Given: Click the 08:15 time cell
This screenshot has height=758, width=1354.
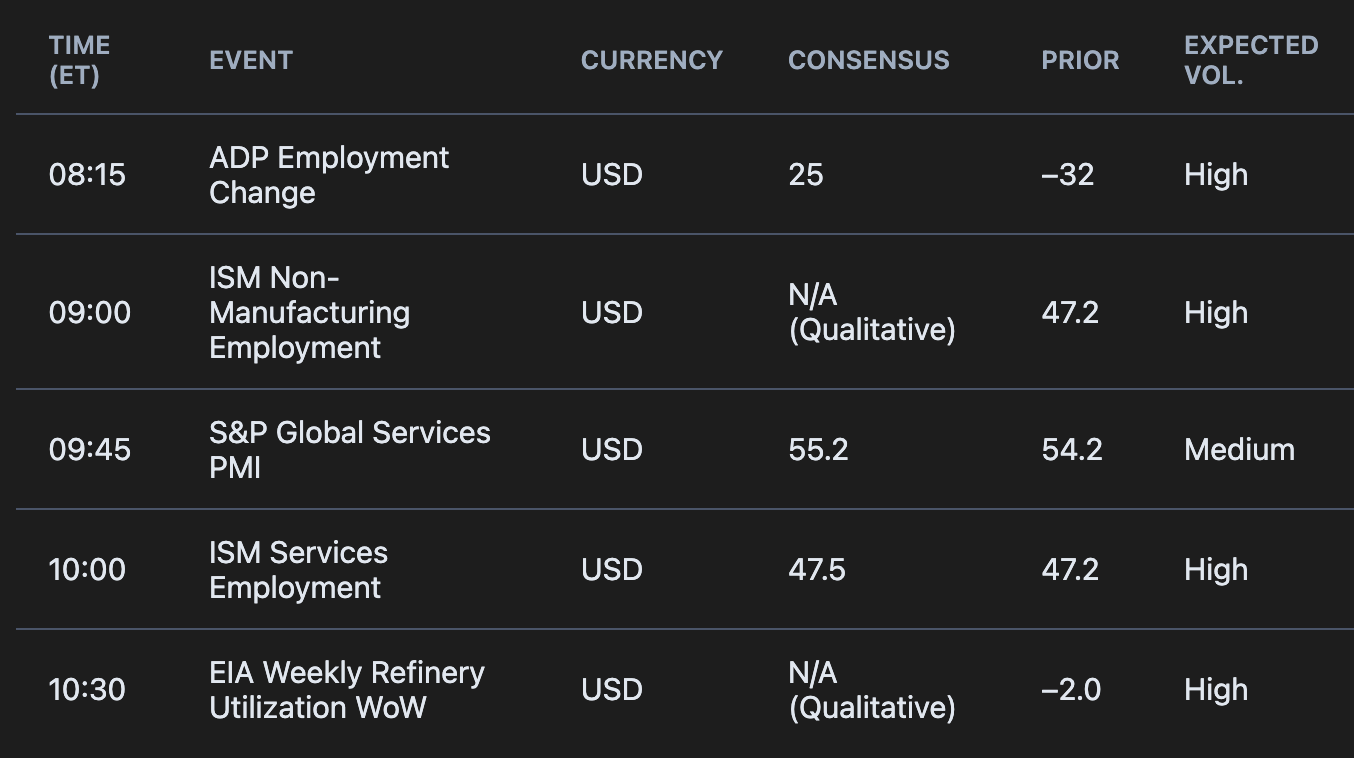Looking at the screenshot, I should [x=87, y=175].
